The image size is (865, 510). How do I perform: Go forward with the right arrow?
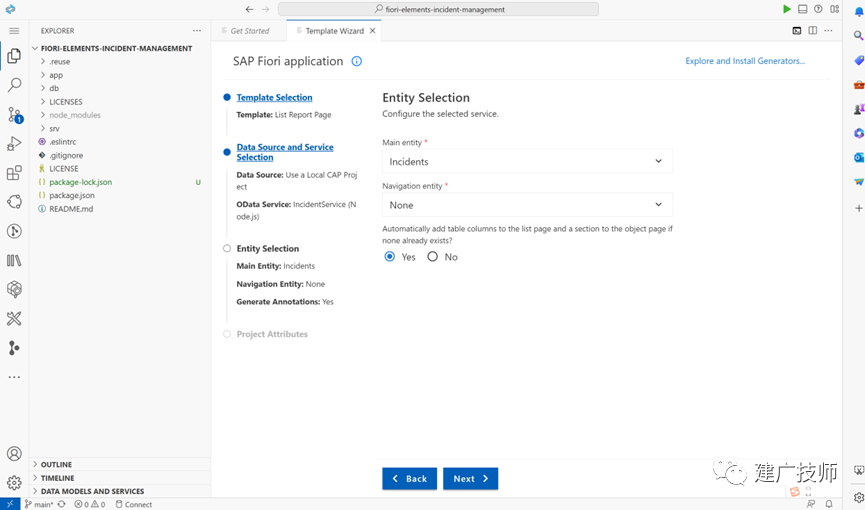pos(265,9)
